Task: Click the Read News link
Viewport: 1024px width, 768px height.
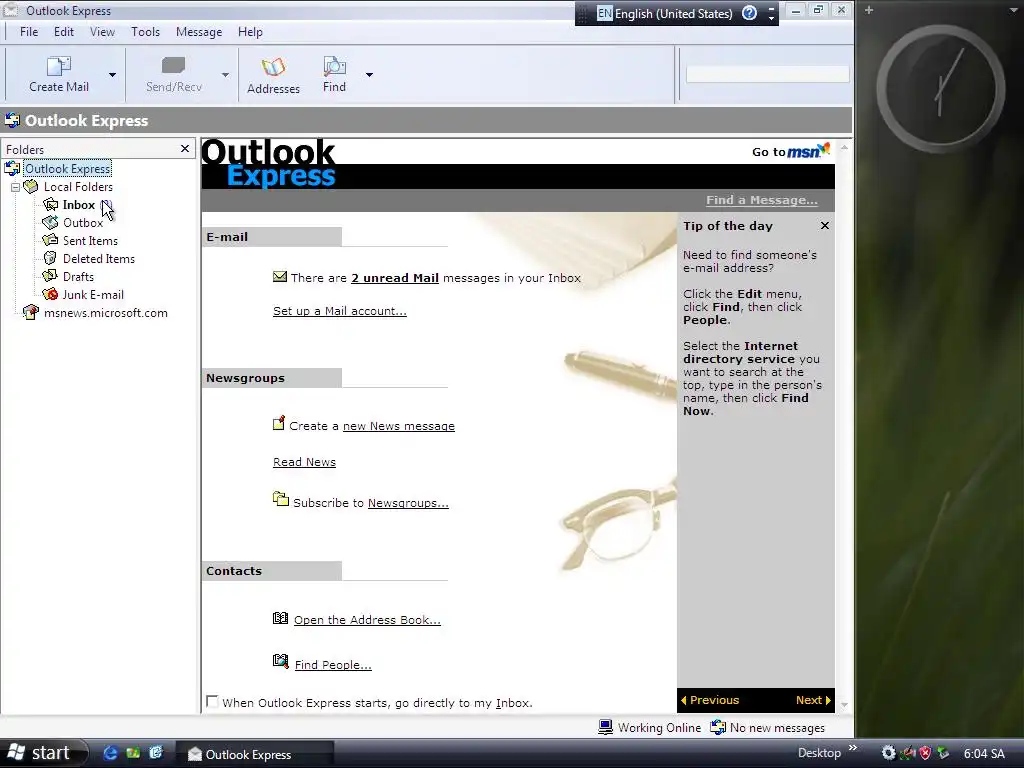Action: (304, 462)
